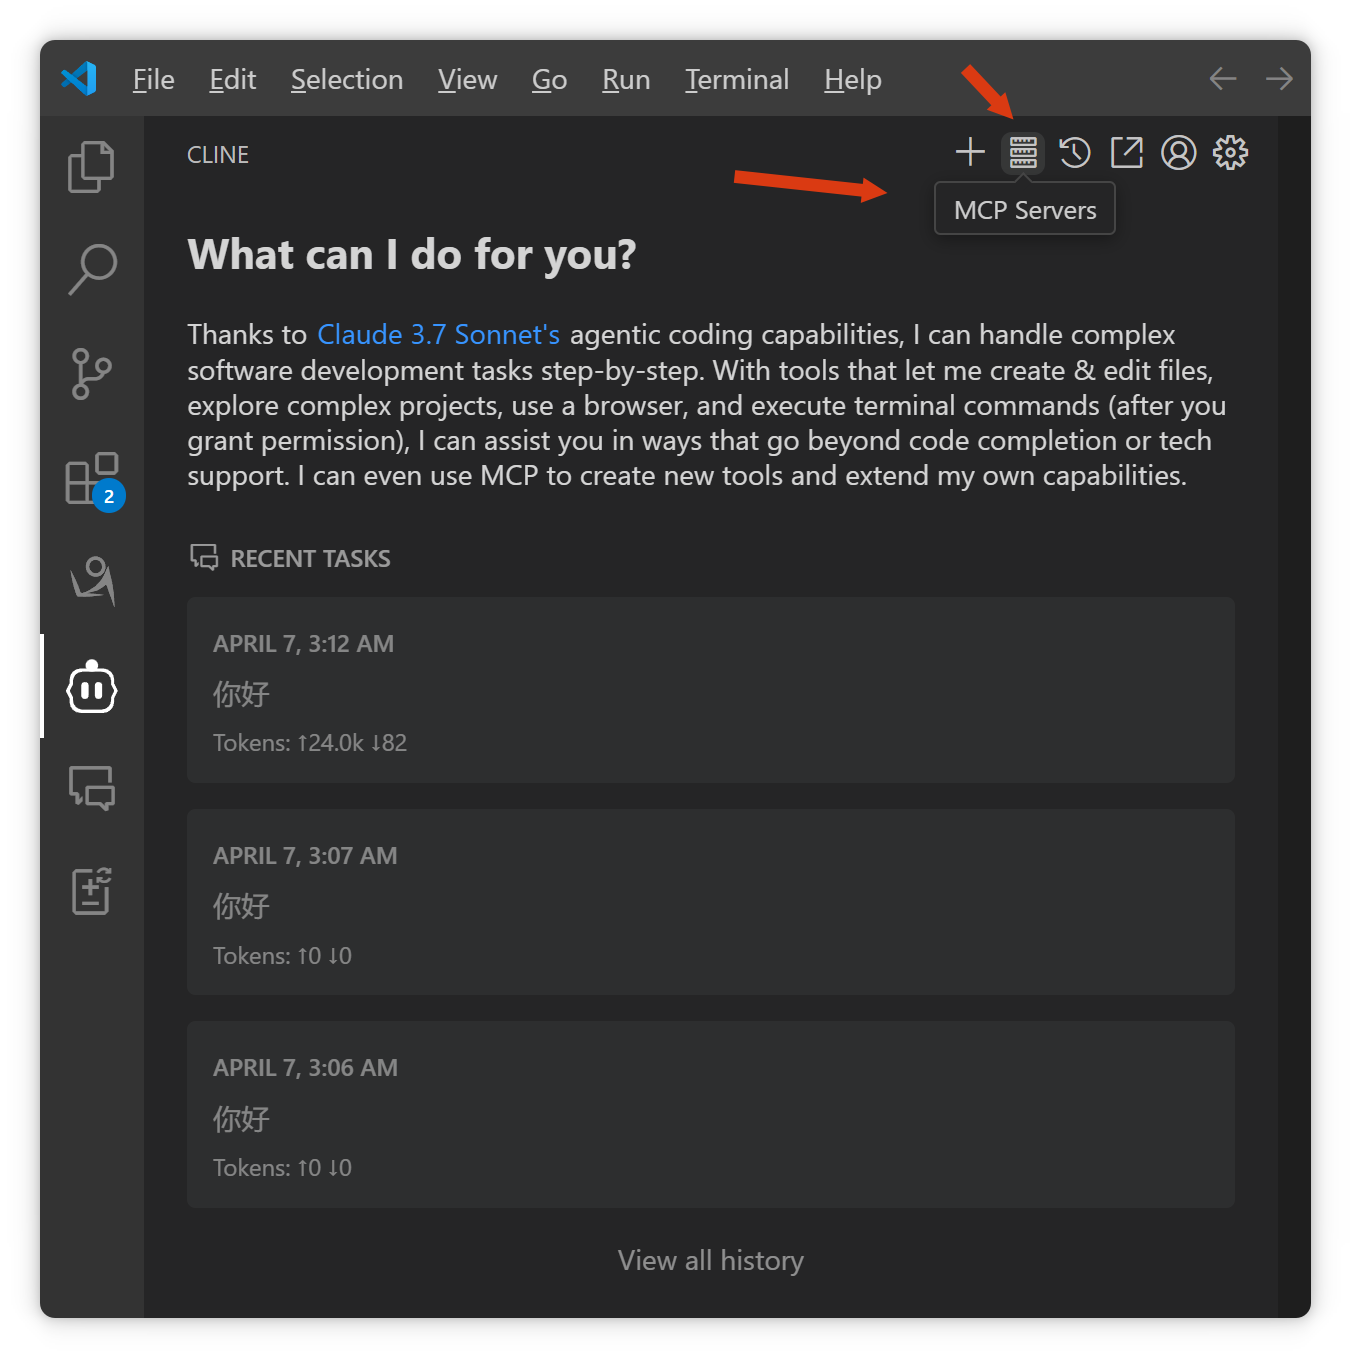This screenshot has height=1358, width=1351.
Task: Open the Extensions view with badge 2
Action: coord(91,478)
